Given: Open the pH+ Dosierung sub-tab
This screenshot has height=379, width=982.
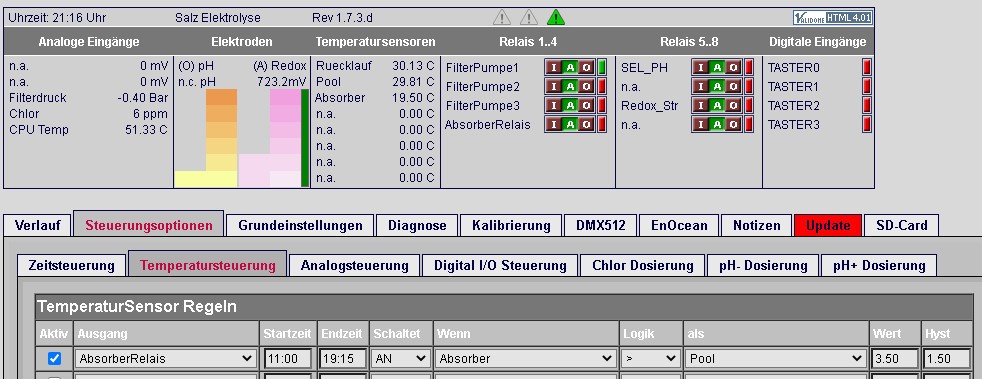Looking at the screenshot, I should [x=879, y=266].
